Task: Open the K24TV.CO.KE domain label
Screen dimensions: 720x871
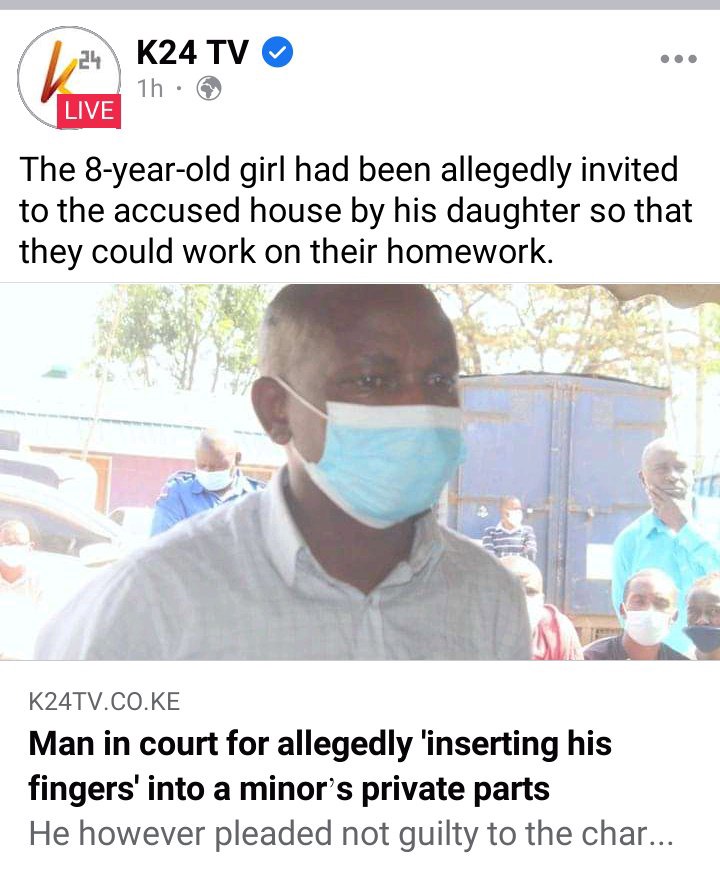Action: [x=104, y=702]
